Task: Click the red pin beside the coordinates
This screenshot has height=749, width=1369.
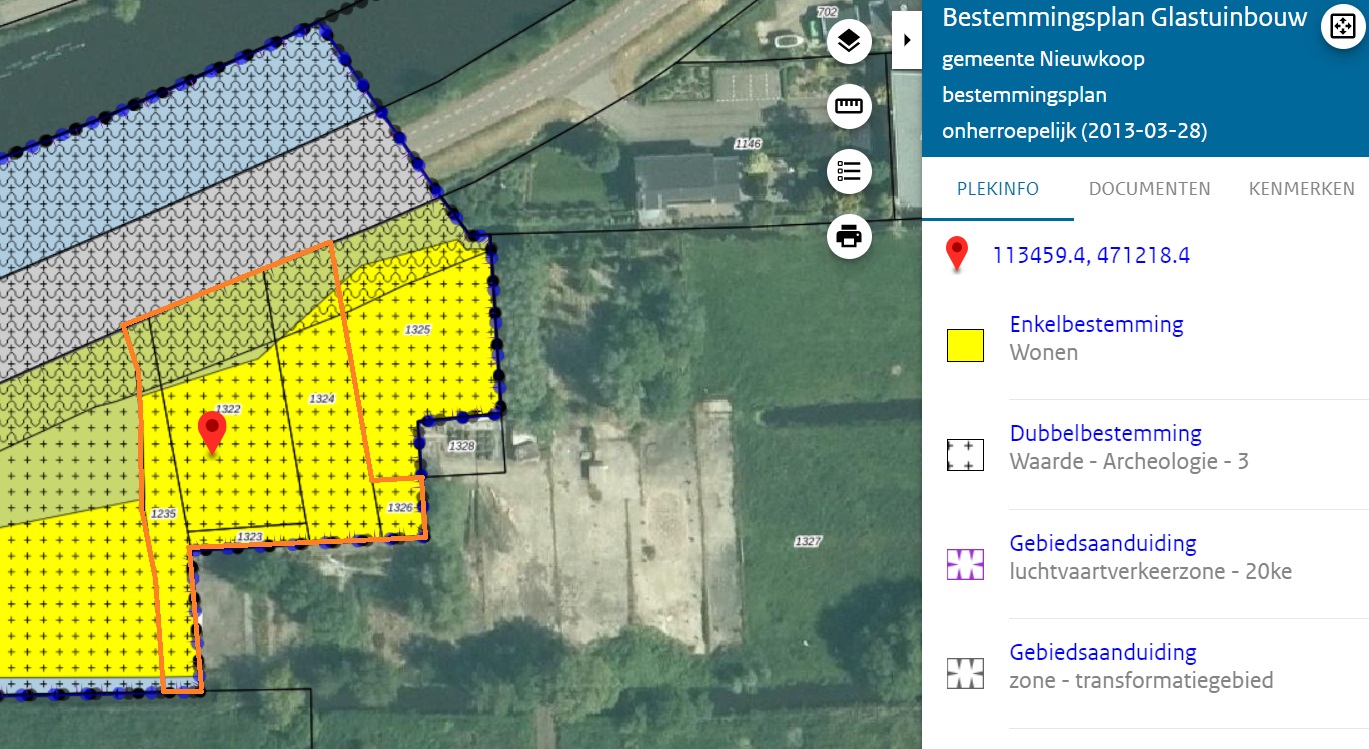Action: (957, 254)
